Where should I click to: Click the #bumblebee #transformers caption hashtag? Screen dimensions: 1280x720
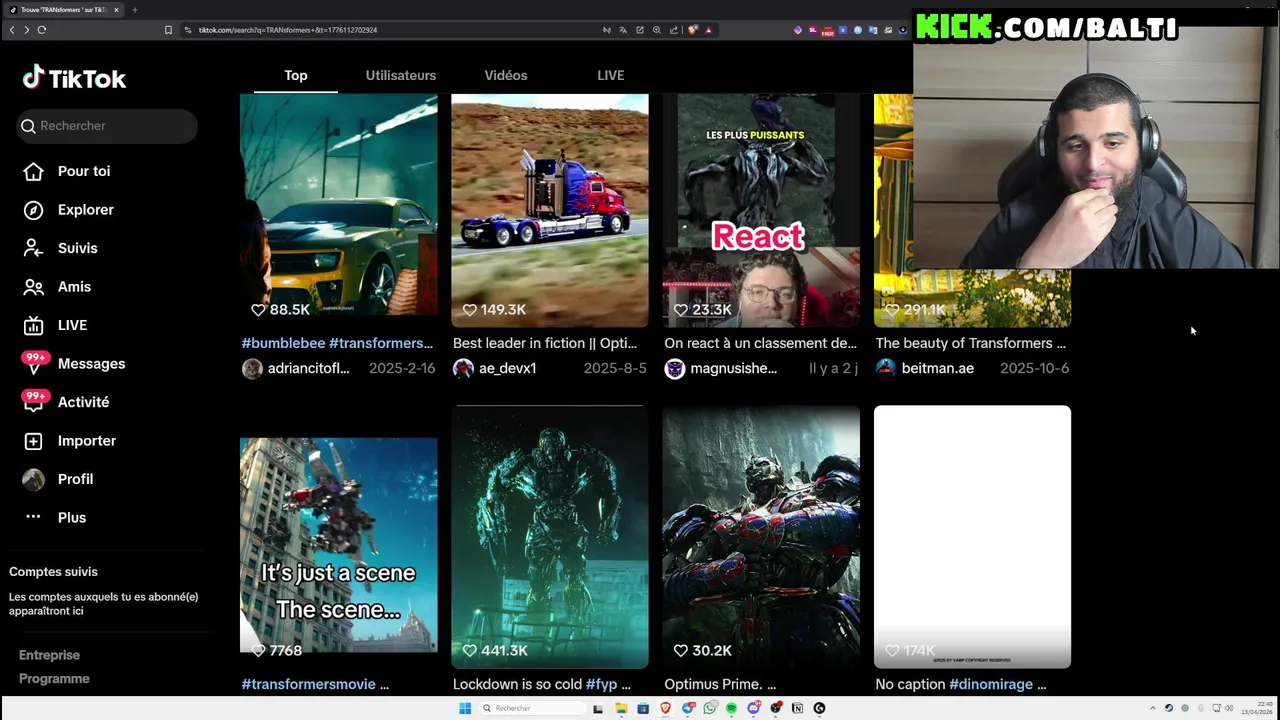coord(337,343)
